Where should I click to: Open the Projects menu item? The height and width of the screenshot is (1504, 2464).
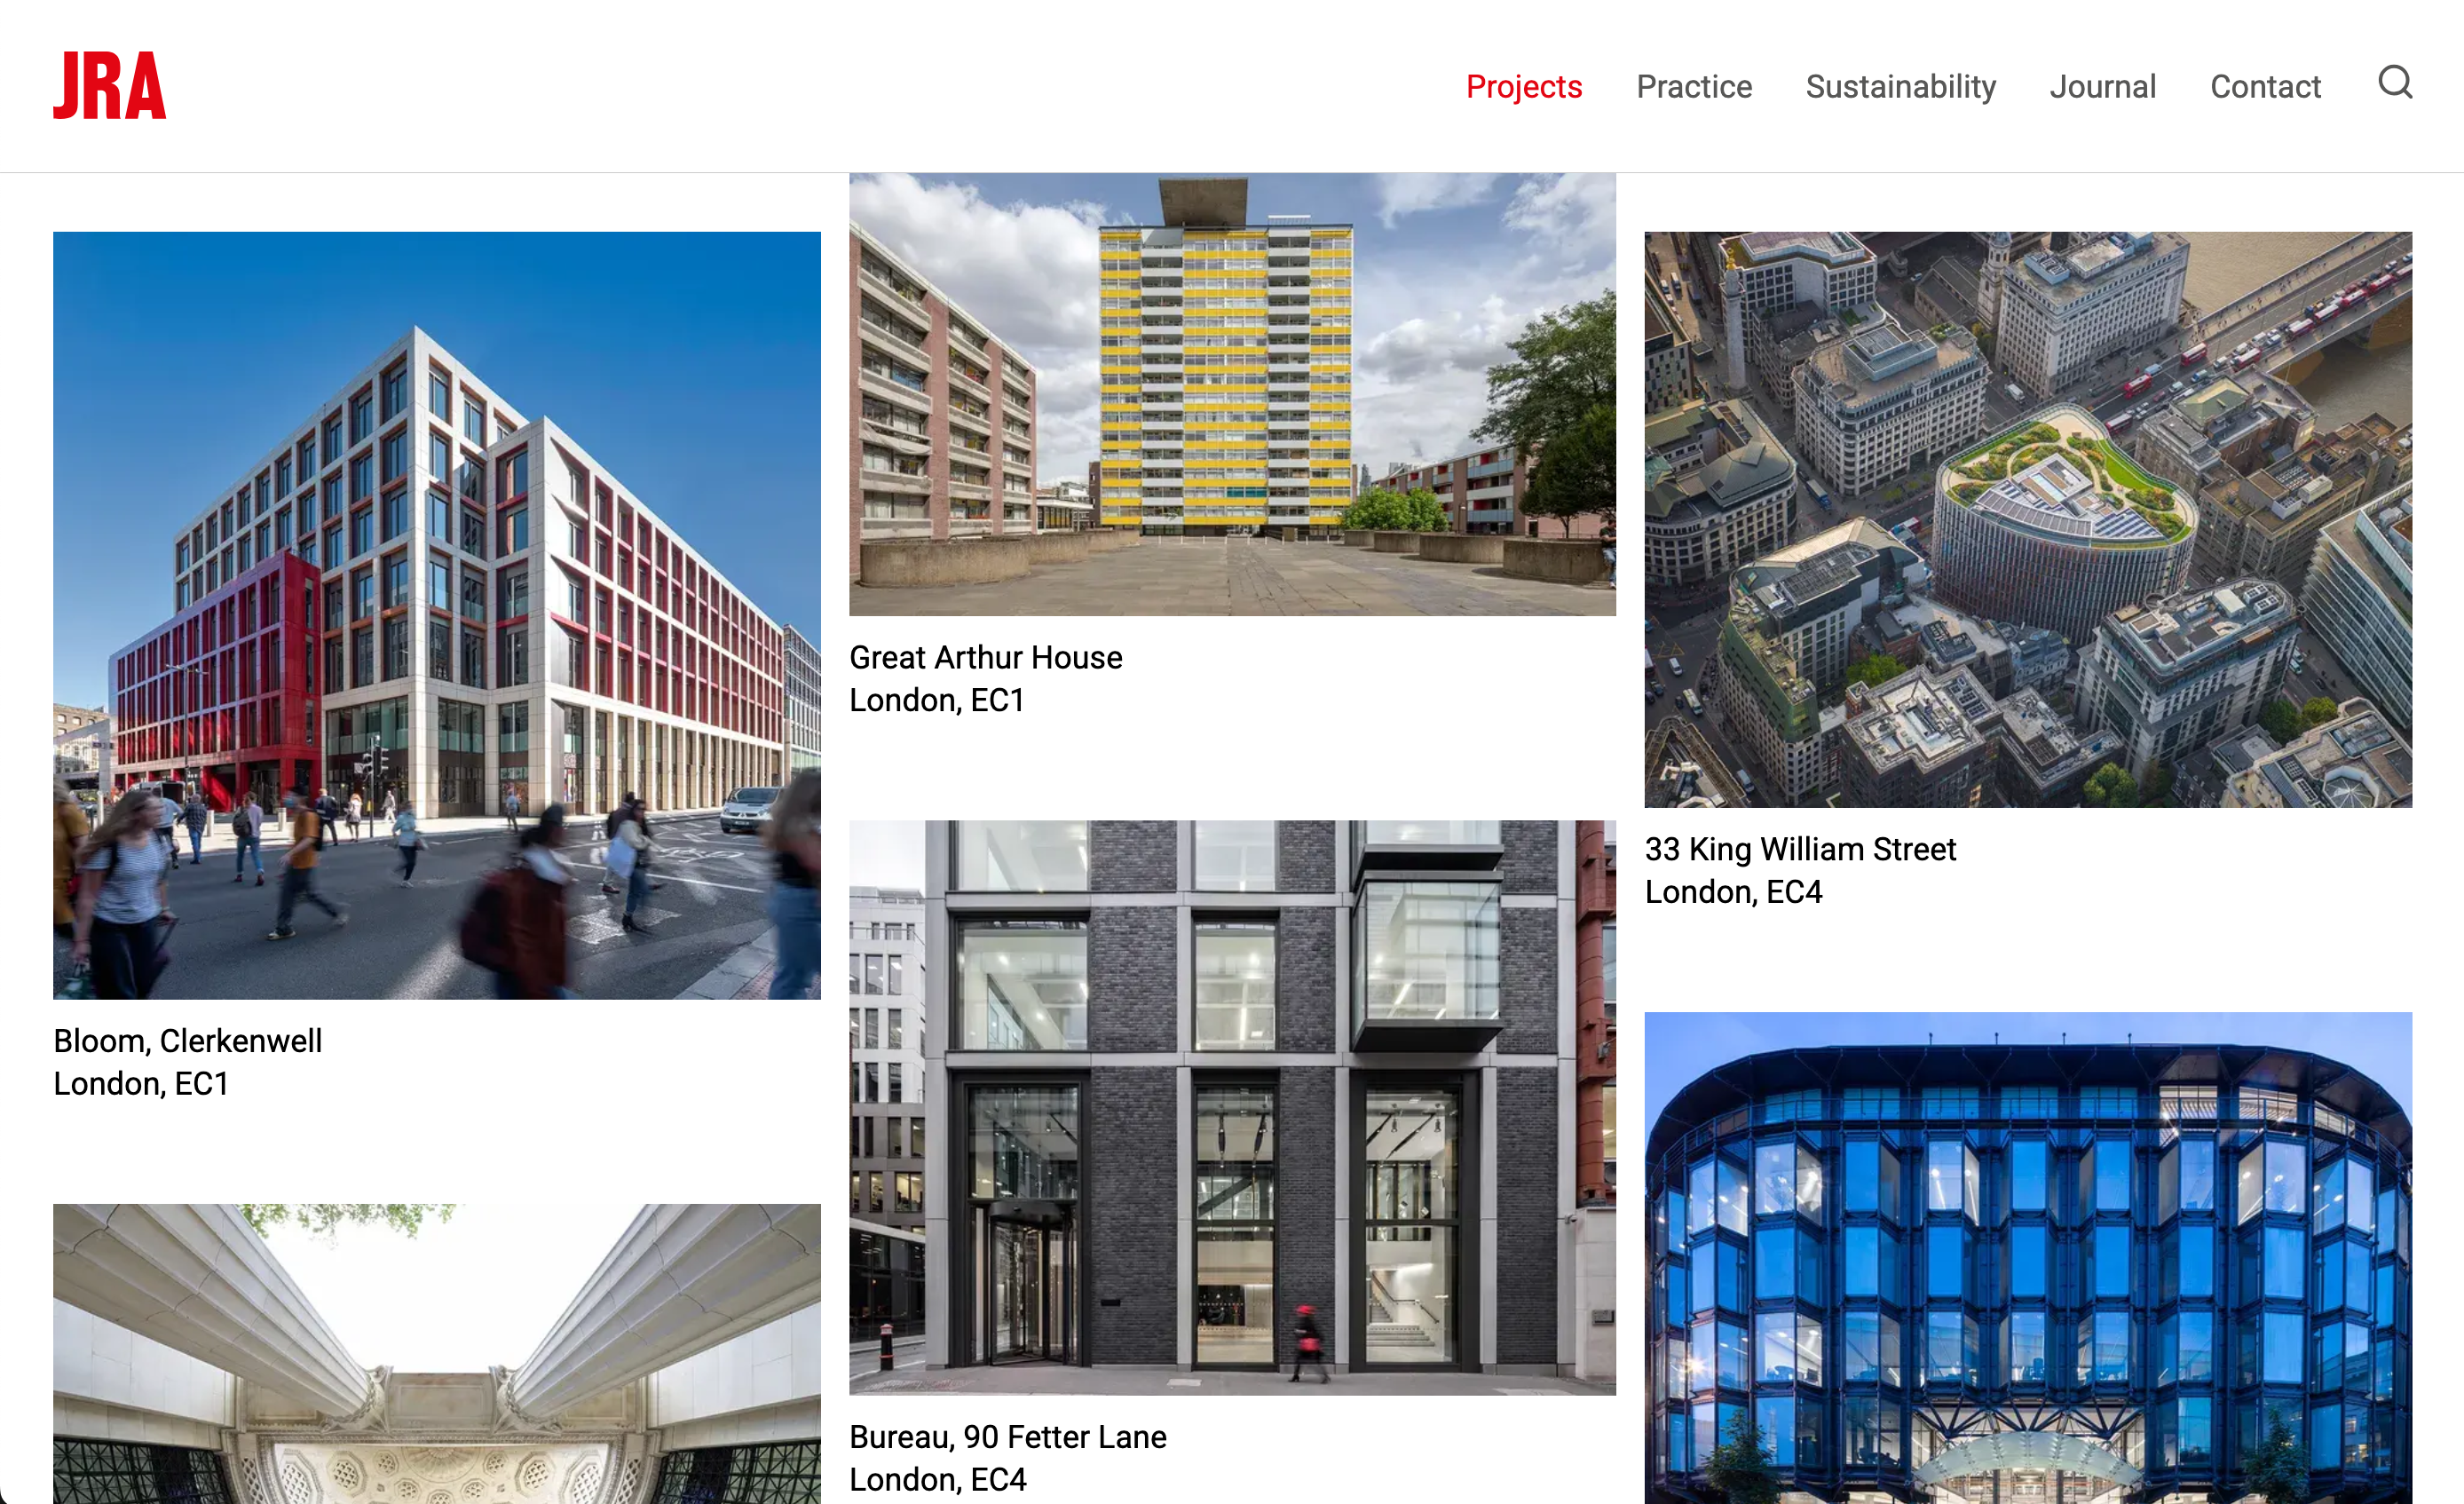1523,87
